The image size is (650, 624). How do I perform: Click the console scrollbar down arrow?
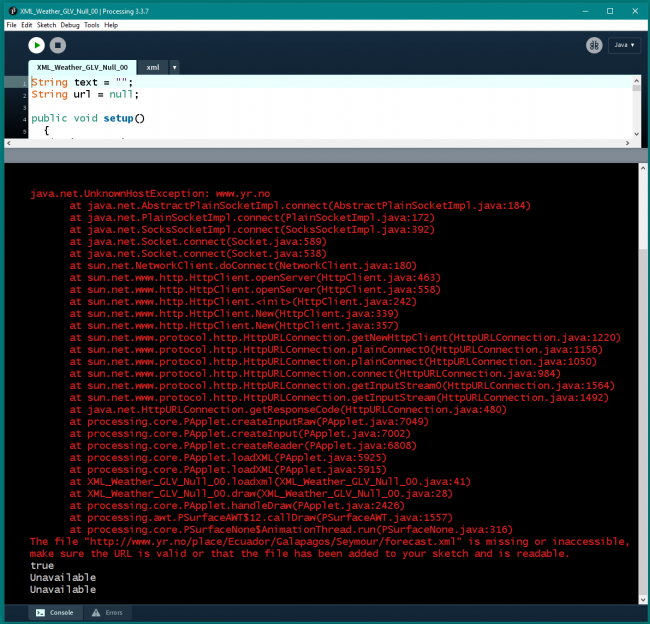643,600
